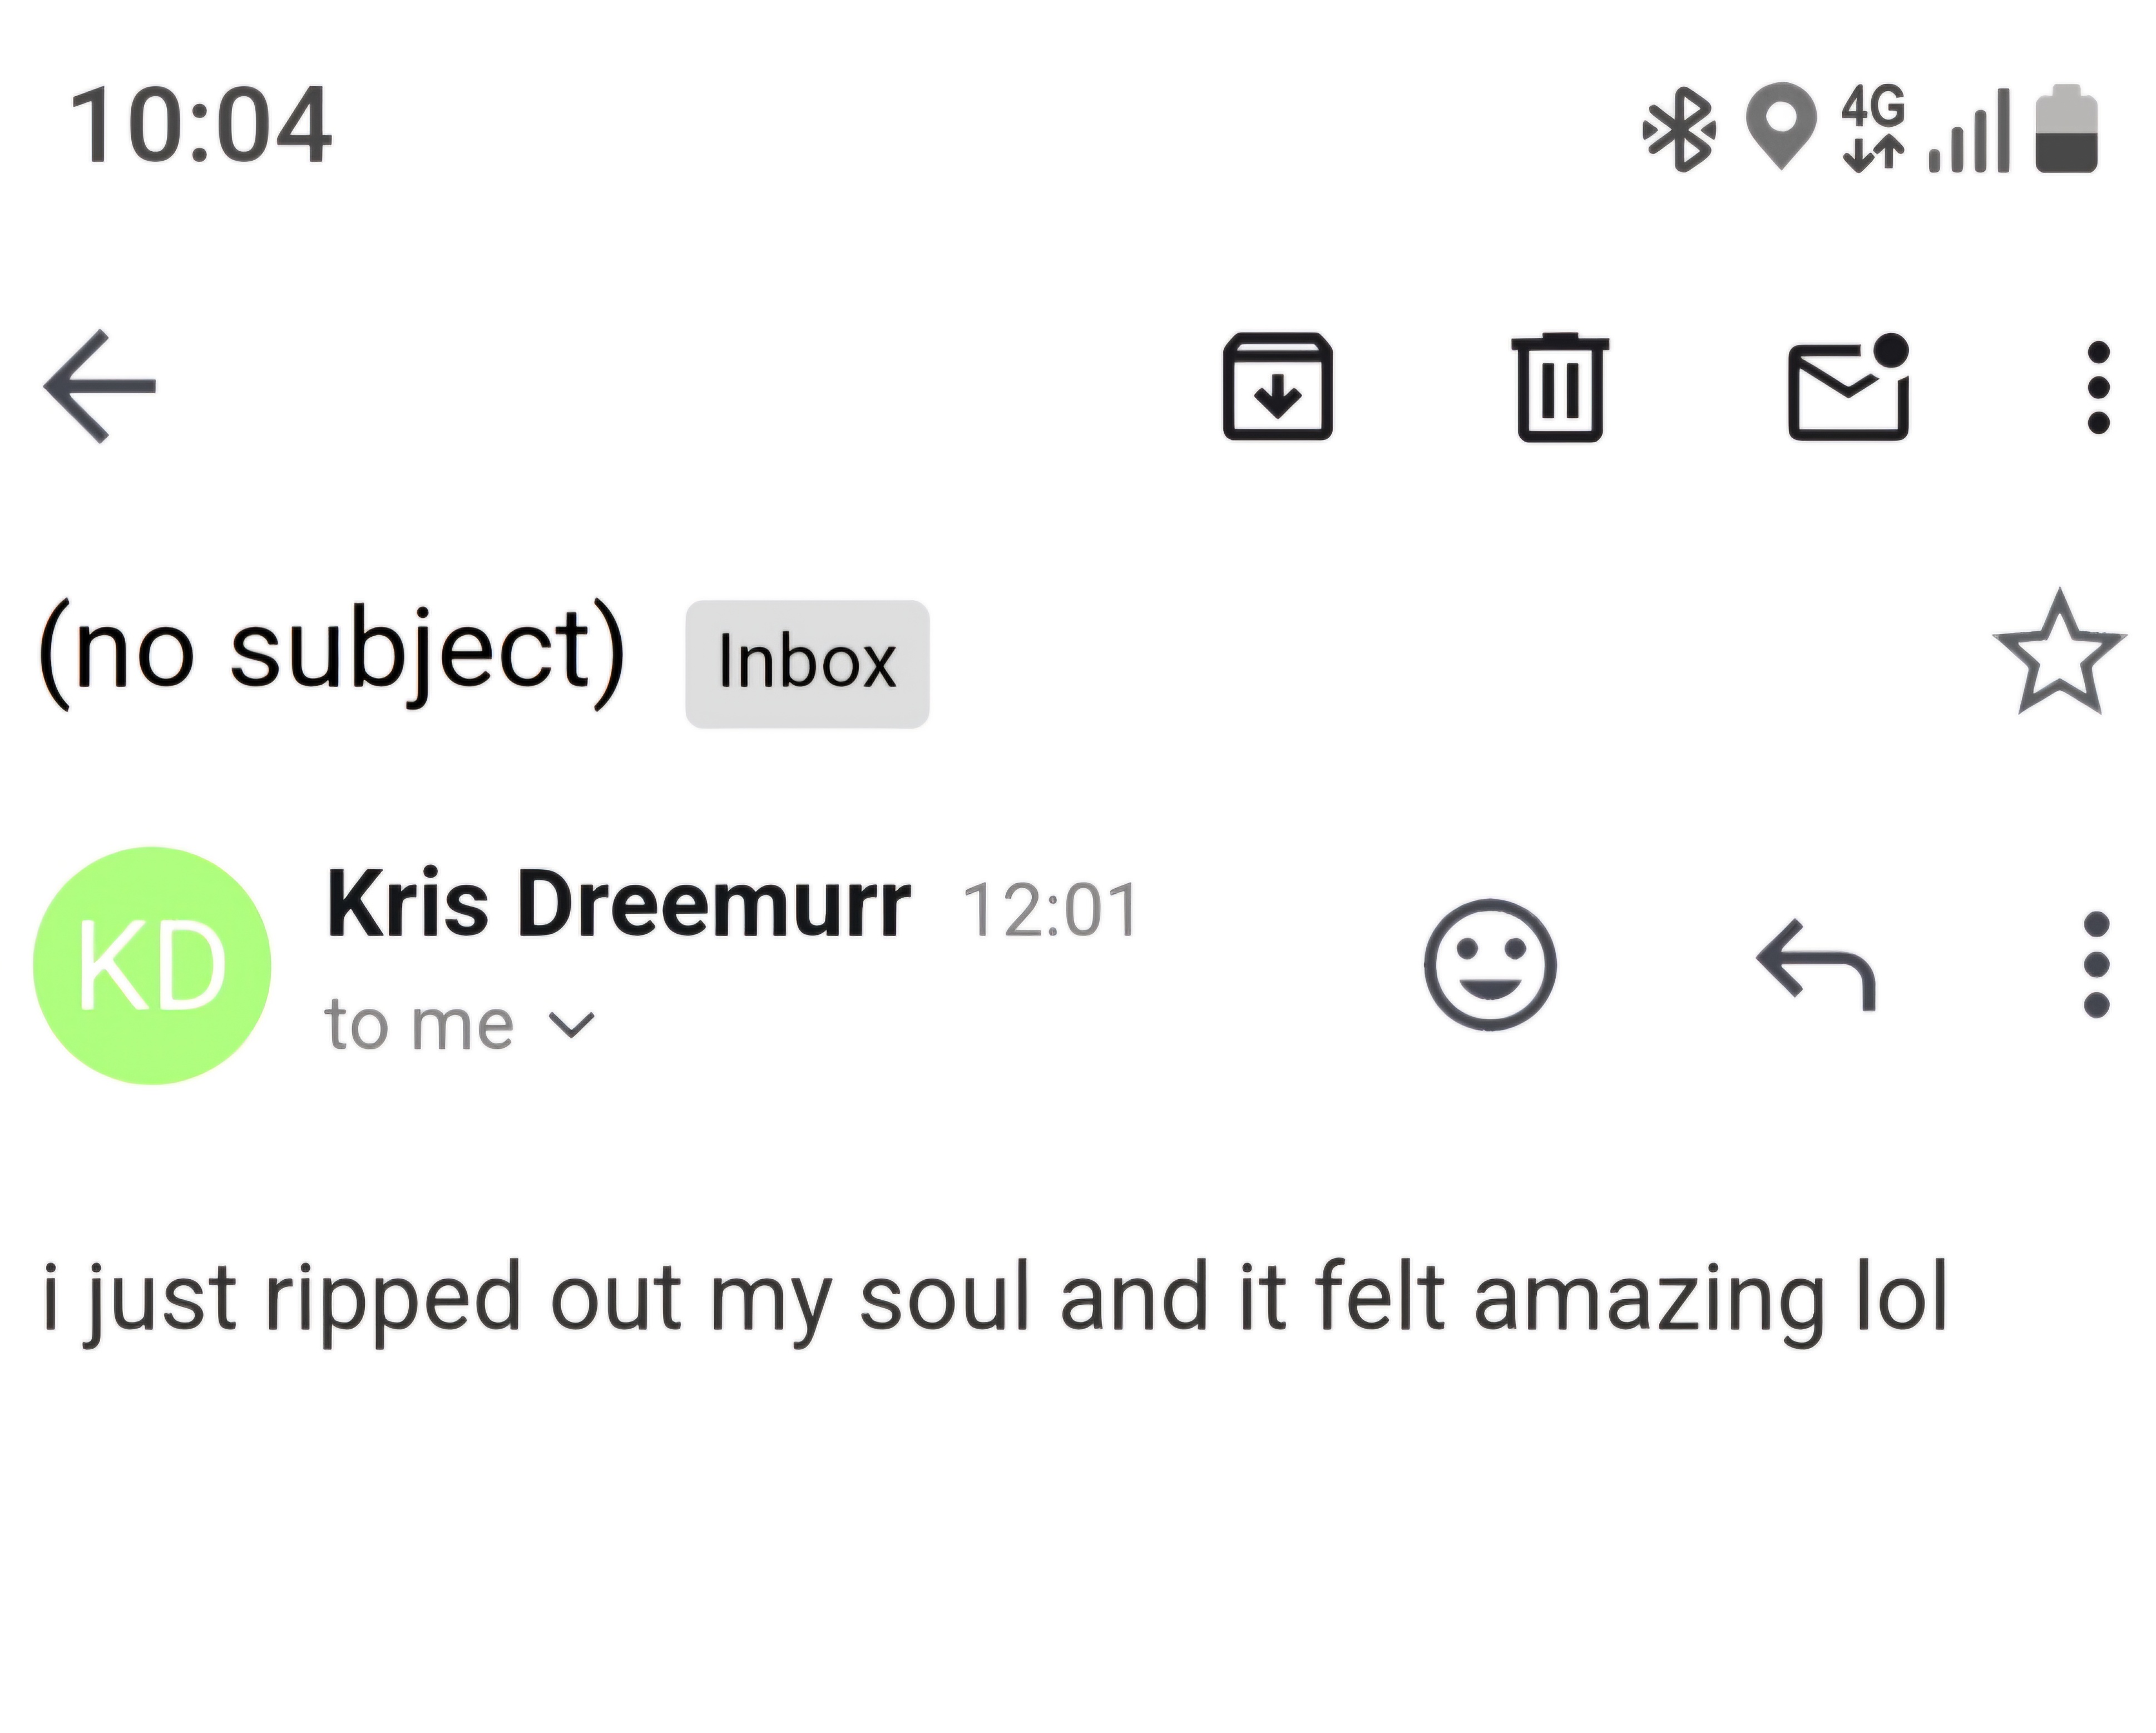Delete the email with trash icon
The height and width of the screenshot is (1733, 2156).
pos(1560,387)
